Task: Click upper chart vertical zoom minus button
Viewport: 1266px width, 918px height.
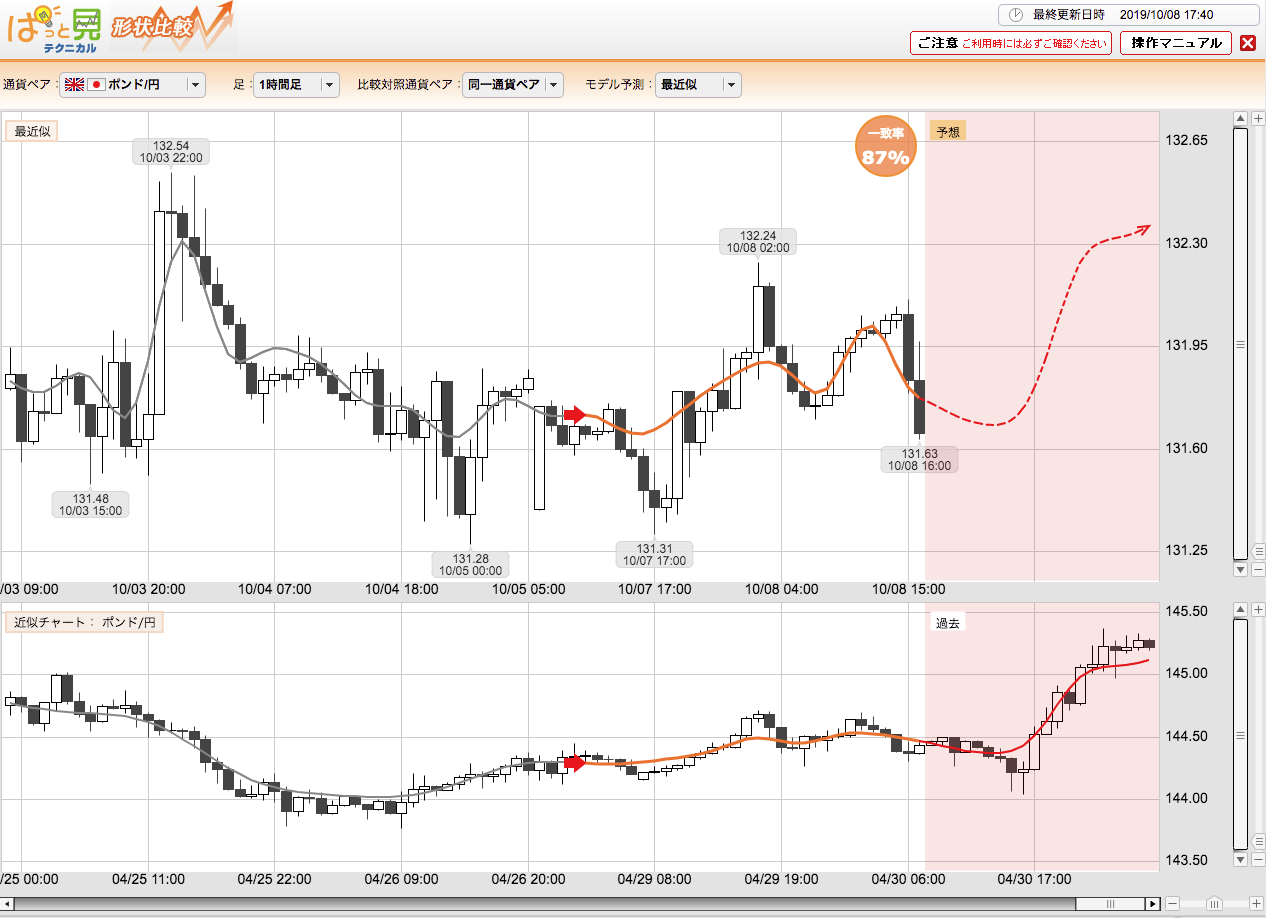Action: [x=1258, y=570]
